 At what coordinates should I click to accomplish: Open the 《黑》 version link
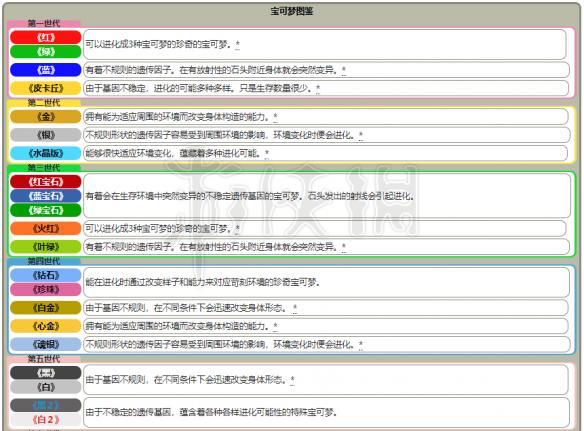point(46,373)
